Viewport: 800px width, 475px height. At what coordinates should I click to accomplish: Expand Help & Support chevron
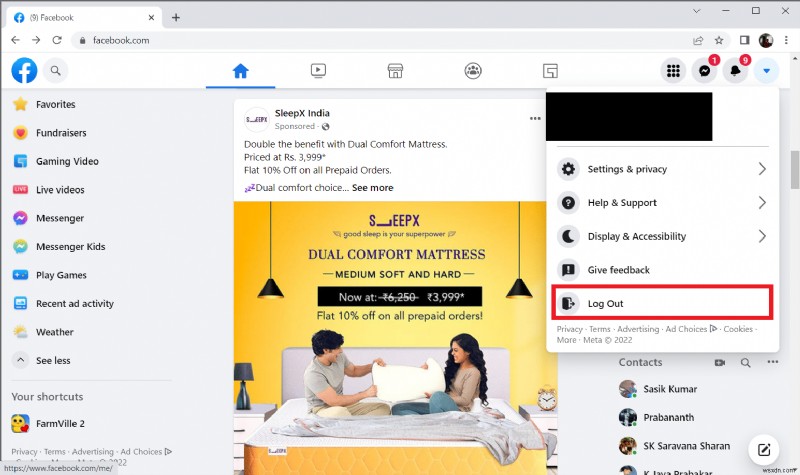click(x=762, y=203)
